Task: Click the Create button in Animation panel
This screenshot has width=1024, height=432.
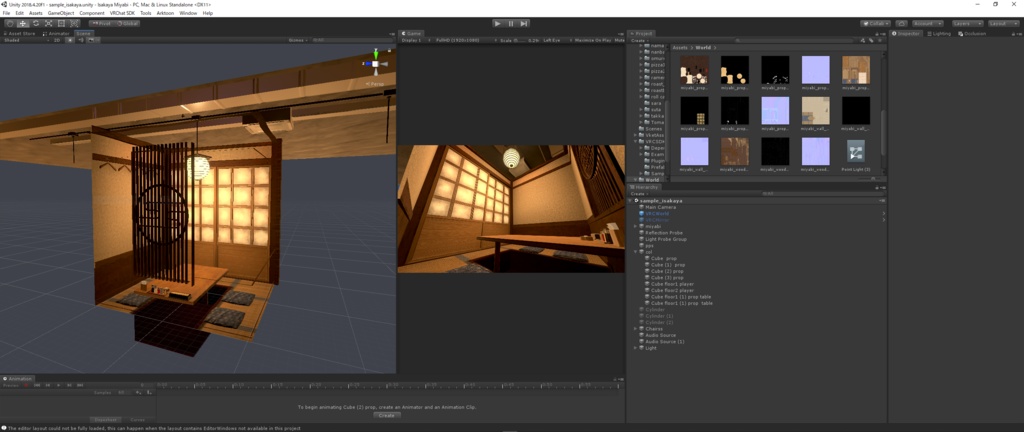Action: click(385, 414)
